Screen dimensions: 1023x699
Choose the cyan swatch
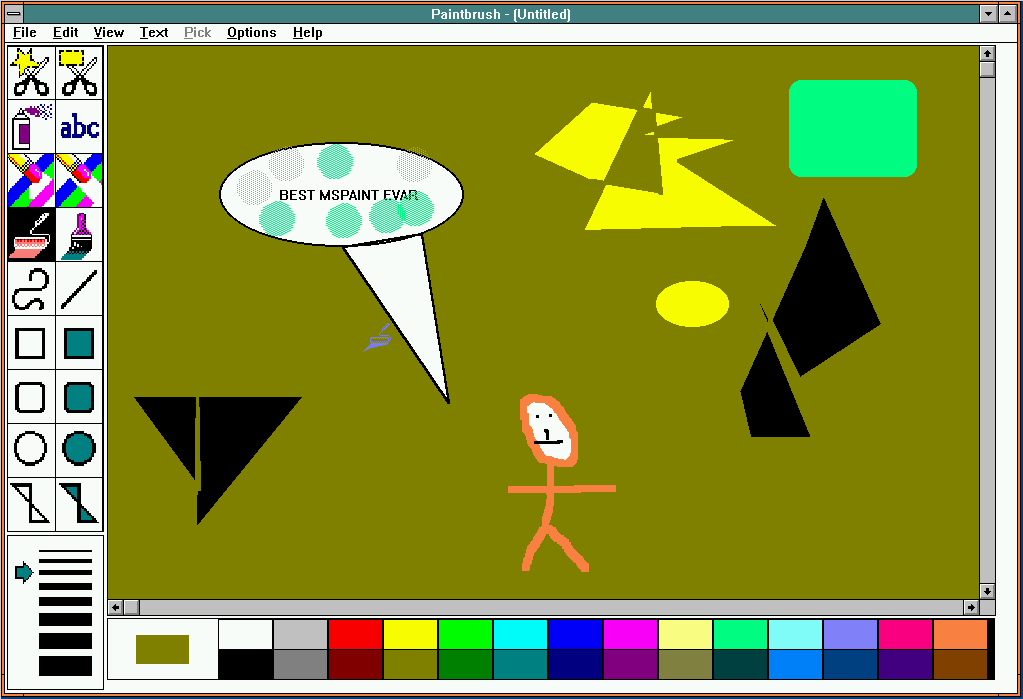[520, 634]
